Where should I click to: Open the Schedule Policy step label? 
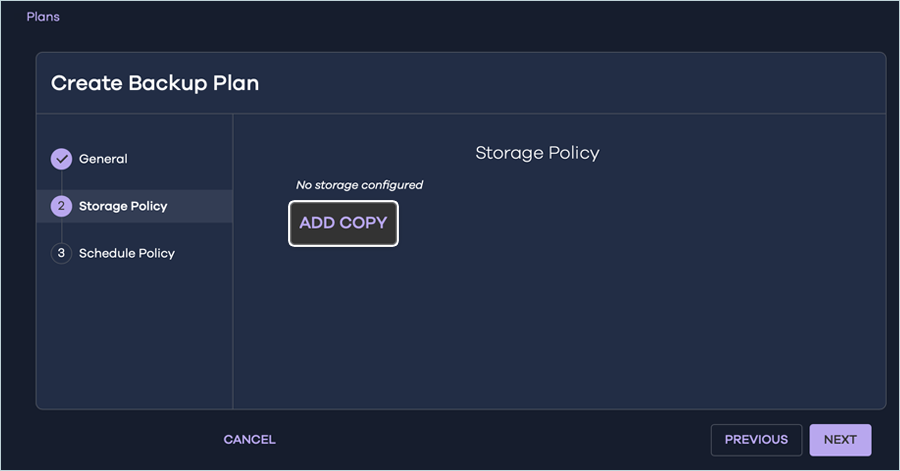pyautogui.click(x=127, y=254)
